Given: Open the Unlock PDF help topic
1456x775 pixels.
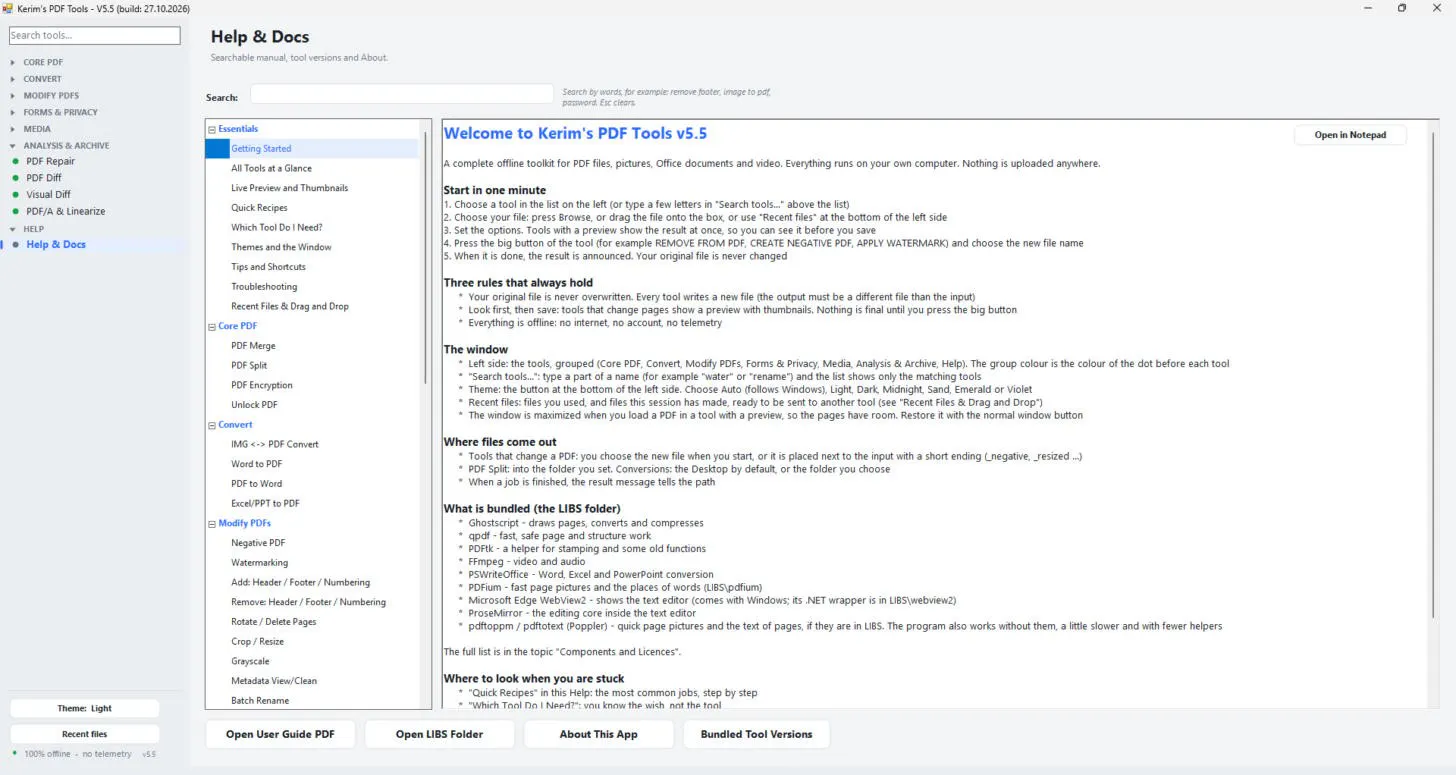Looking at the screenshot, I should tap(254, 405).
